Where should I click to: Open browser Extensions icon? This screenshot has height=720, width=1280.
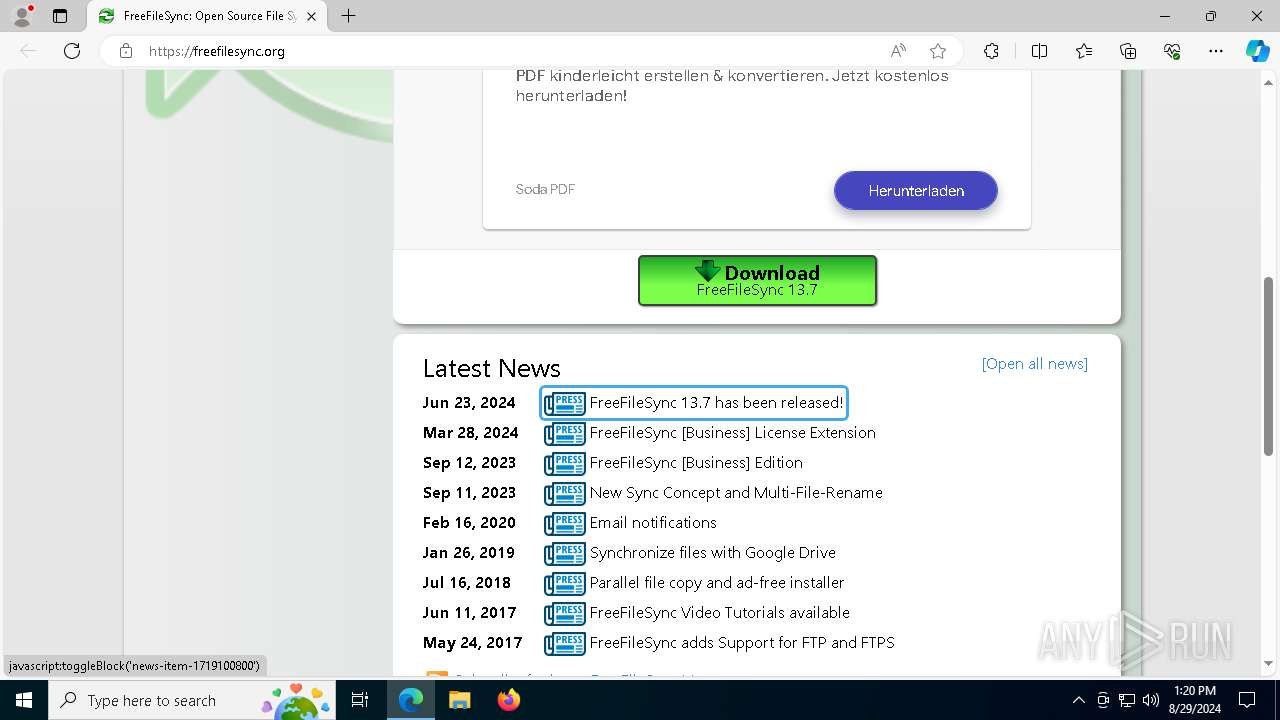coord(991,51)
